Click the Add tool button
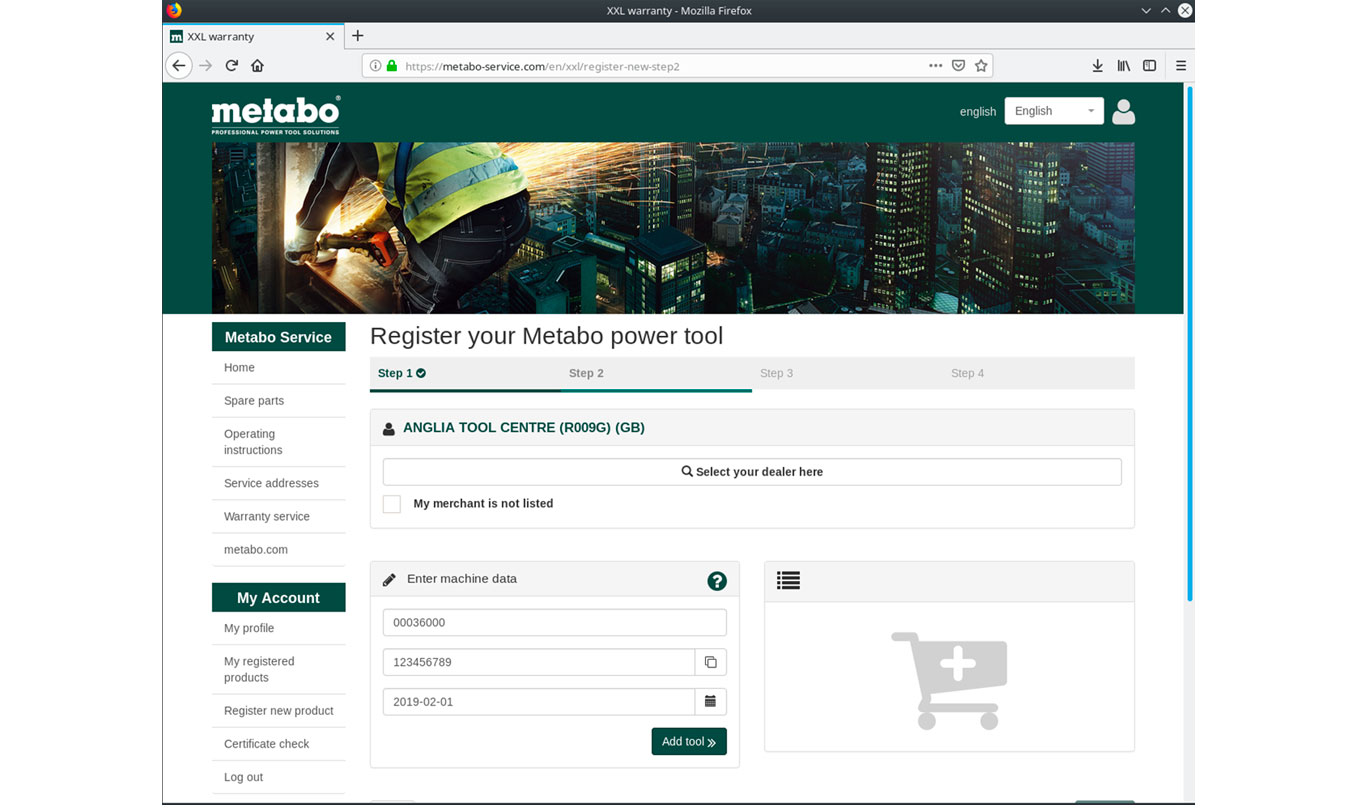The height and width of the screenshot is (810, 1359). [x=688, y=741]
